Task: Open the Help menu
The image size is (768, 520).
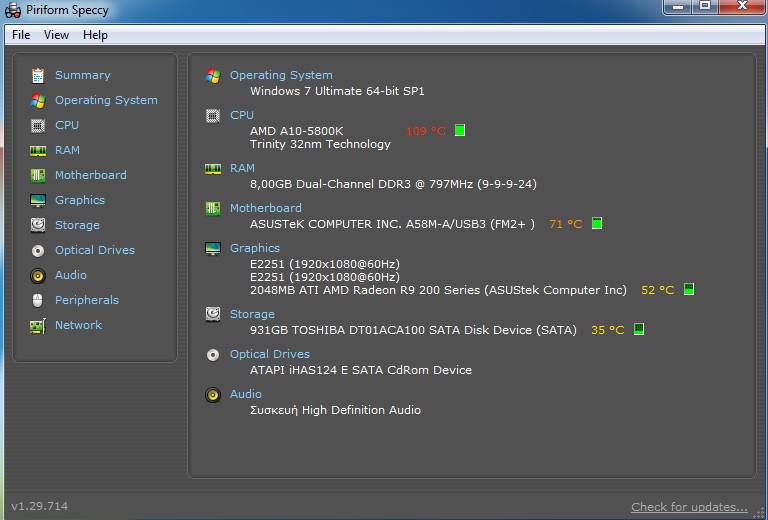Action: [x=95, y=35]
